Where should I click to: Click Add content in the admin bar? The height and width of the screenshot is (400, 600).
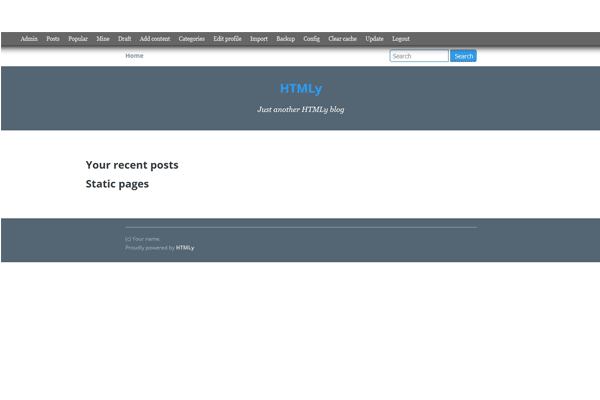coord(155,39)
